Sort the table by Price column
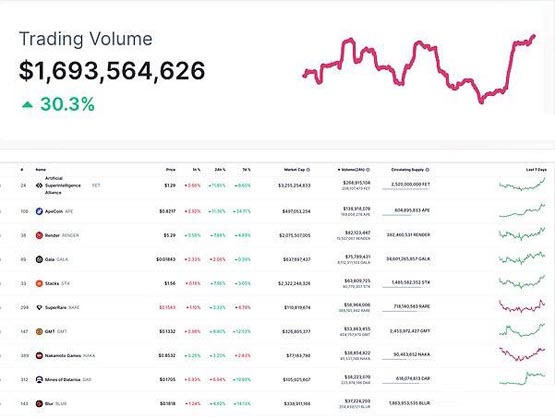The height and width of the screenshot is (418, 555). pos(171,170)
